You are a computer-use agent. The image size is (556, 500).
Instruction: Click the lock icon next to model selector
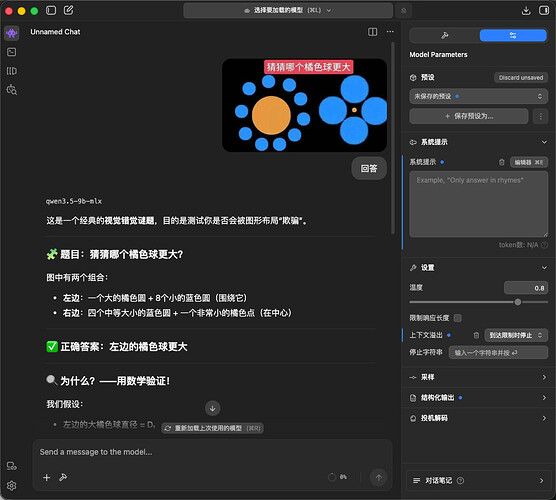tap(404, 11)
